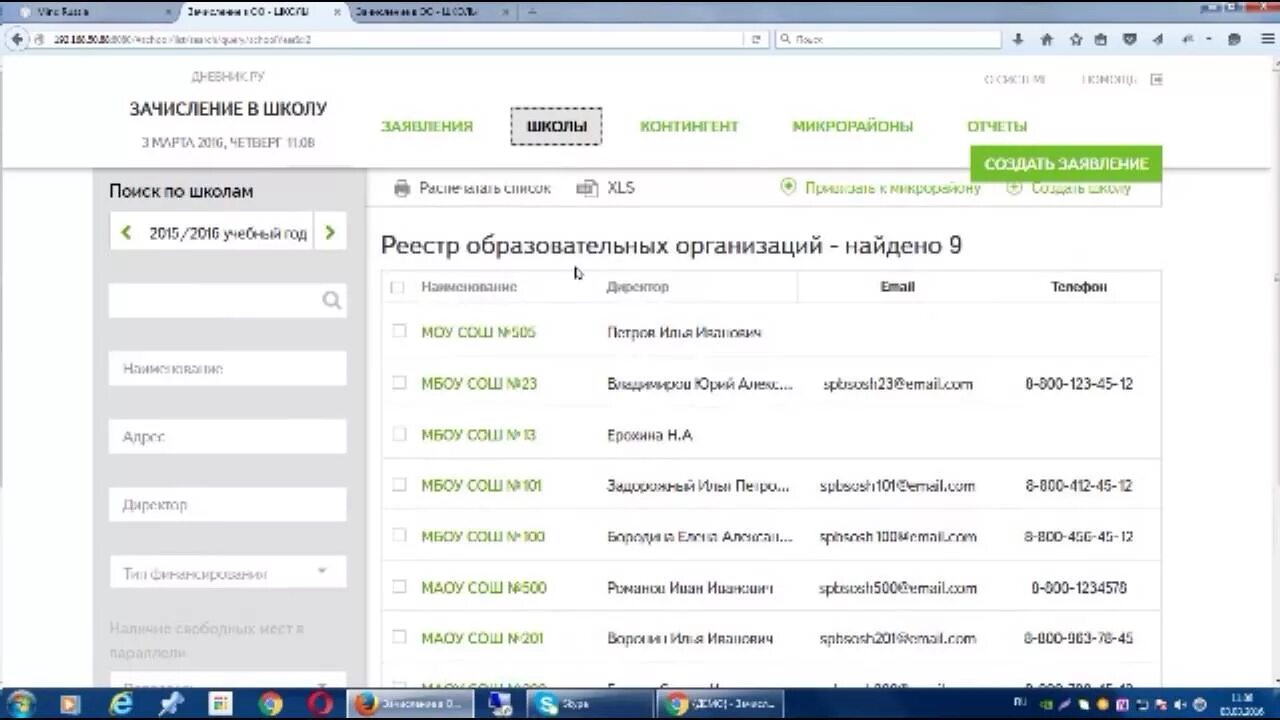Viewport: 1280px width, 720px height.
Task: Open the МБОУ СОШ №100 school link
Action: coord(483,537)
